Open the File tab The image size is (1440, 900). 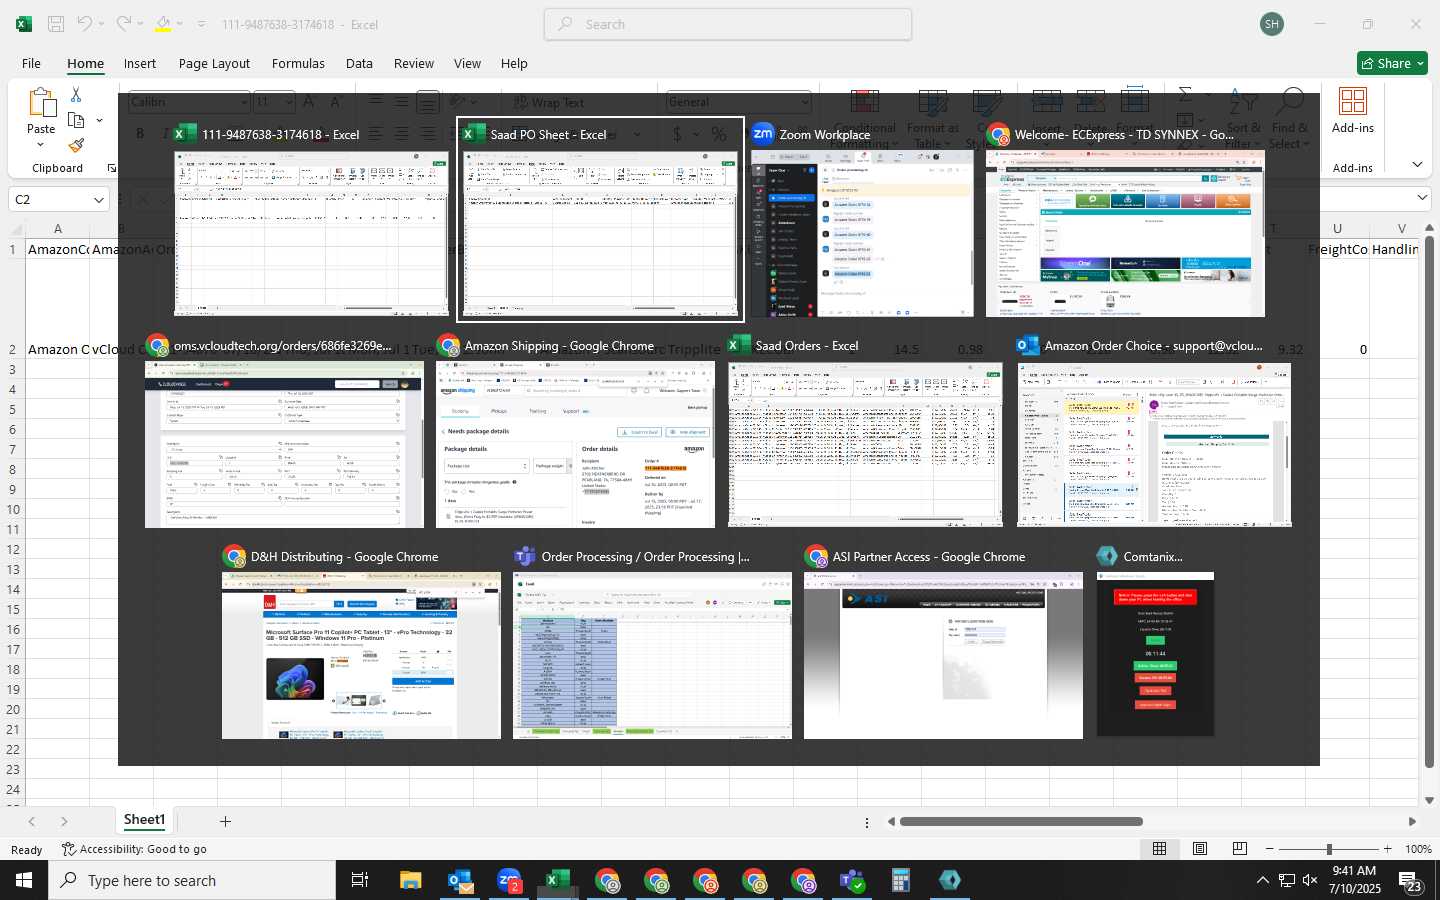(x=31, y=63)
